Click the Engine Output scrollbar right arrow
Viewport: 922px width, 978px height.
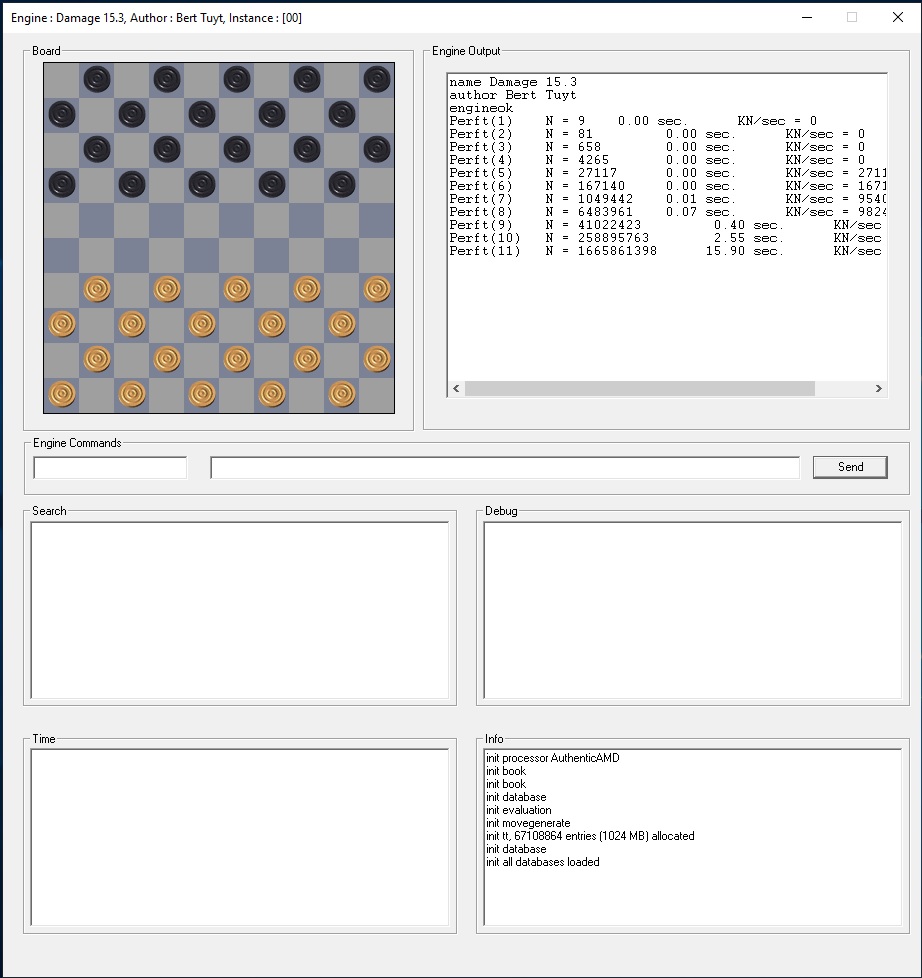pos(879,389)
